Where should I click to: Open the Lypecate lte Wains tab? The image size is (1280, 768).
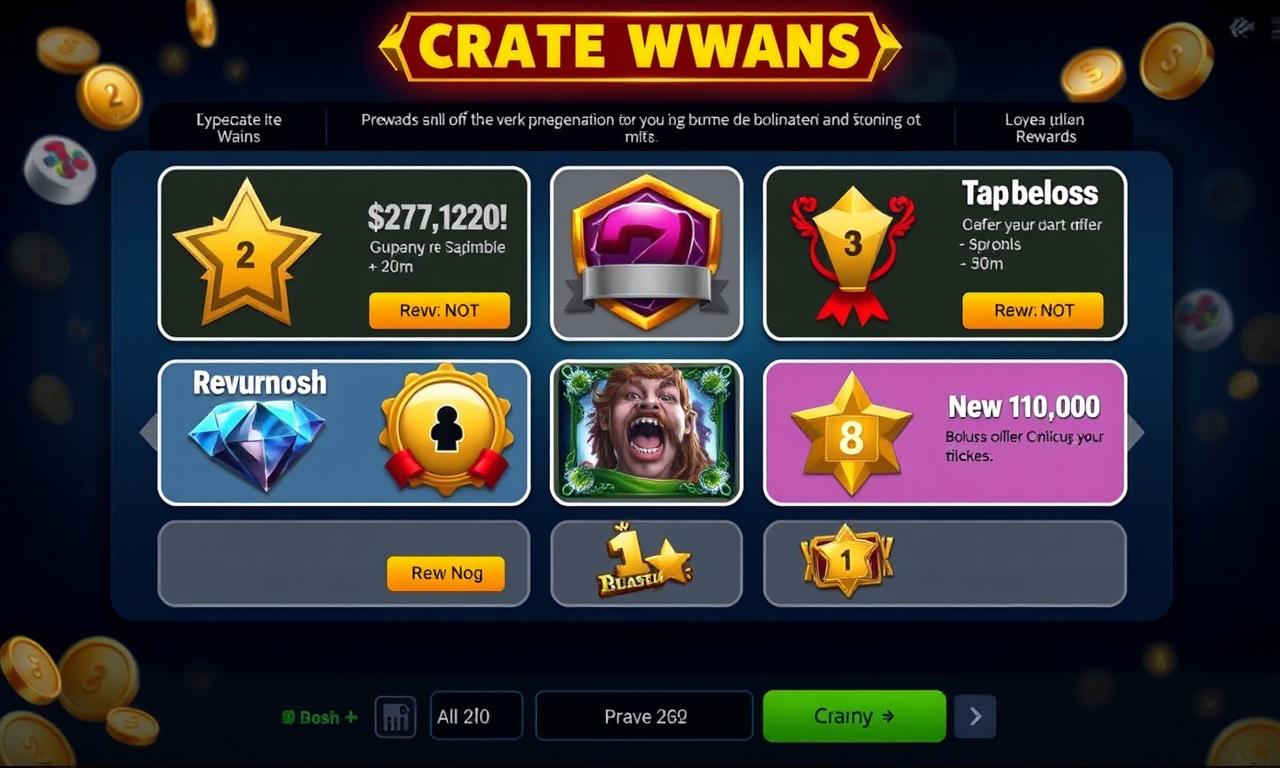239,128
